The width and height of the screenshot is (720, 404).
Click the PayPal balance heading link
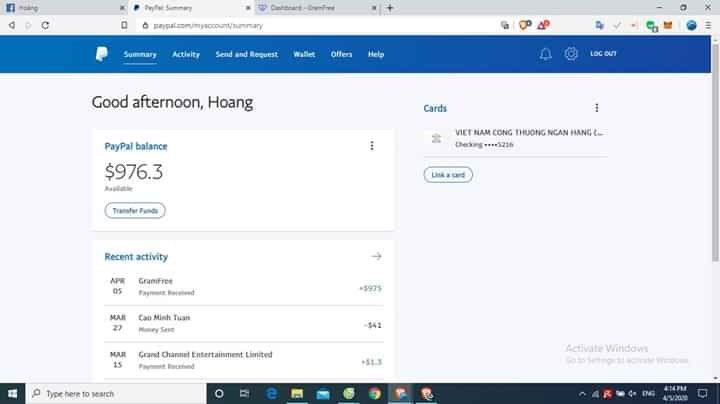pos(136,146)
